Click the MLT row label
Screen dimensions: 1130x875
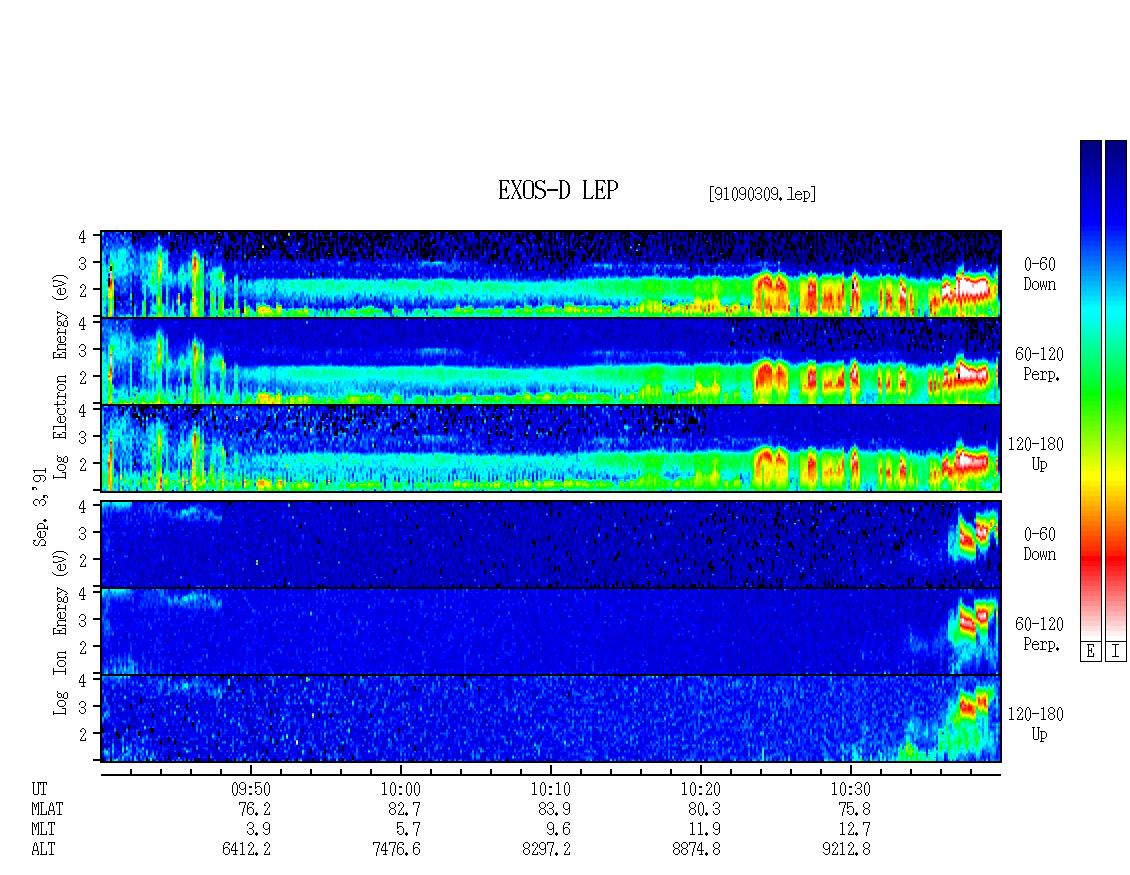point(43,830)
